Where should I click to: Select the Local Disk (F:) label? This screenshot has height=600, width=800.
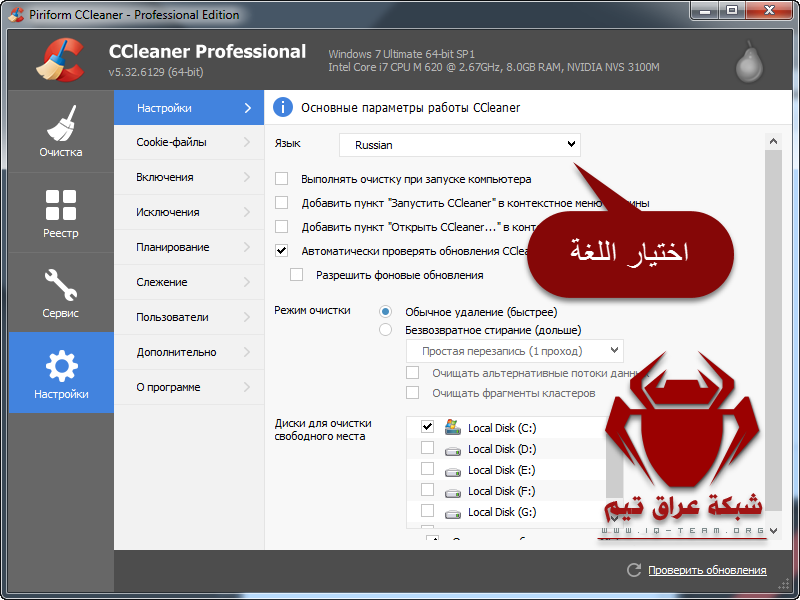(x=502, y=491)
